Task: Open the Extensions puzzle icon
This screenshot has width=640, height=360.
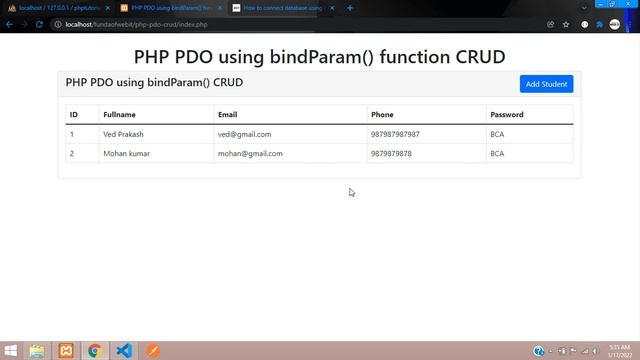Action: [599, 24]
